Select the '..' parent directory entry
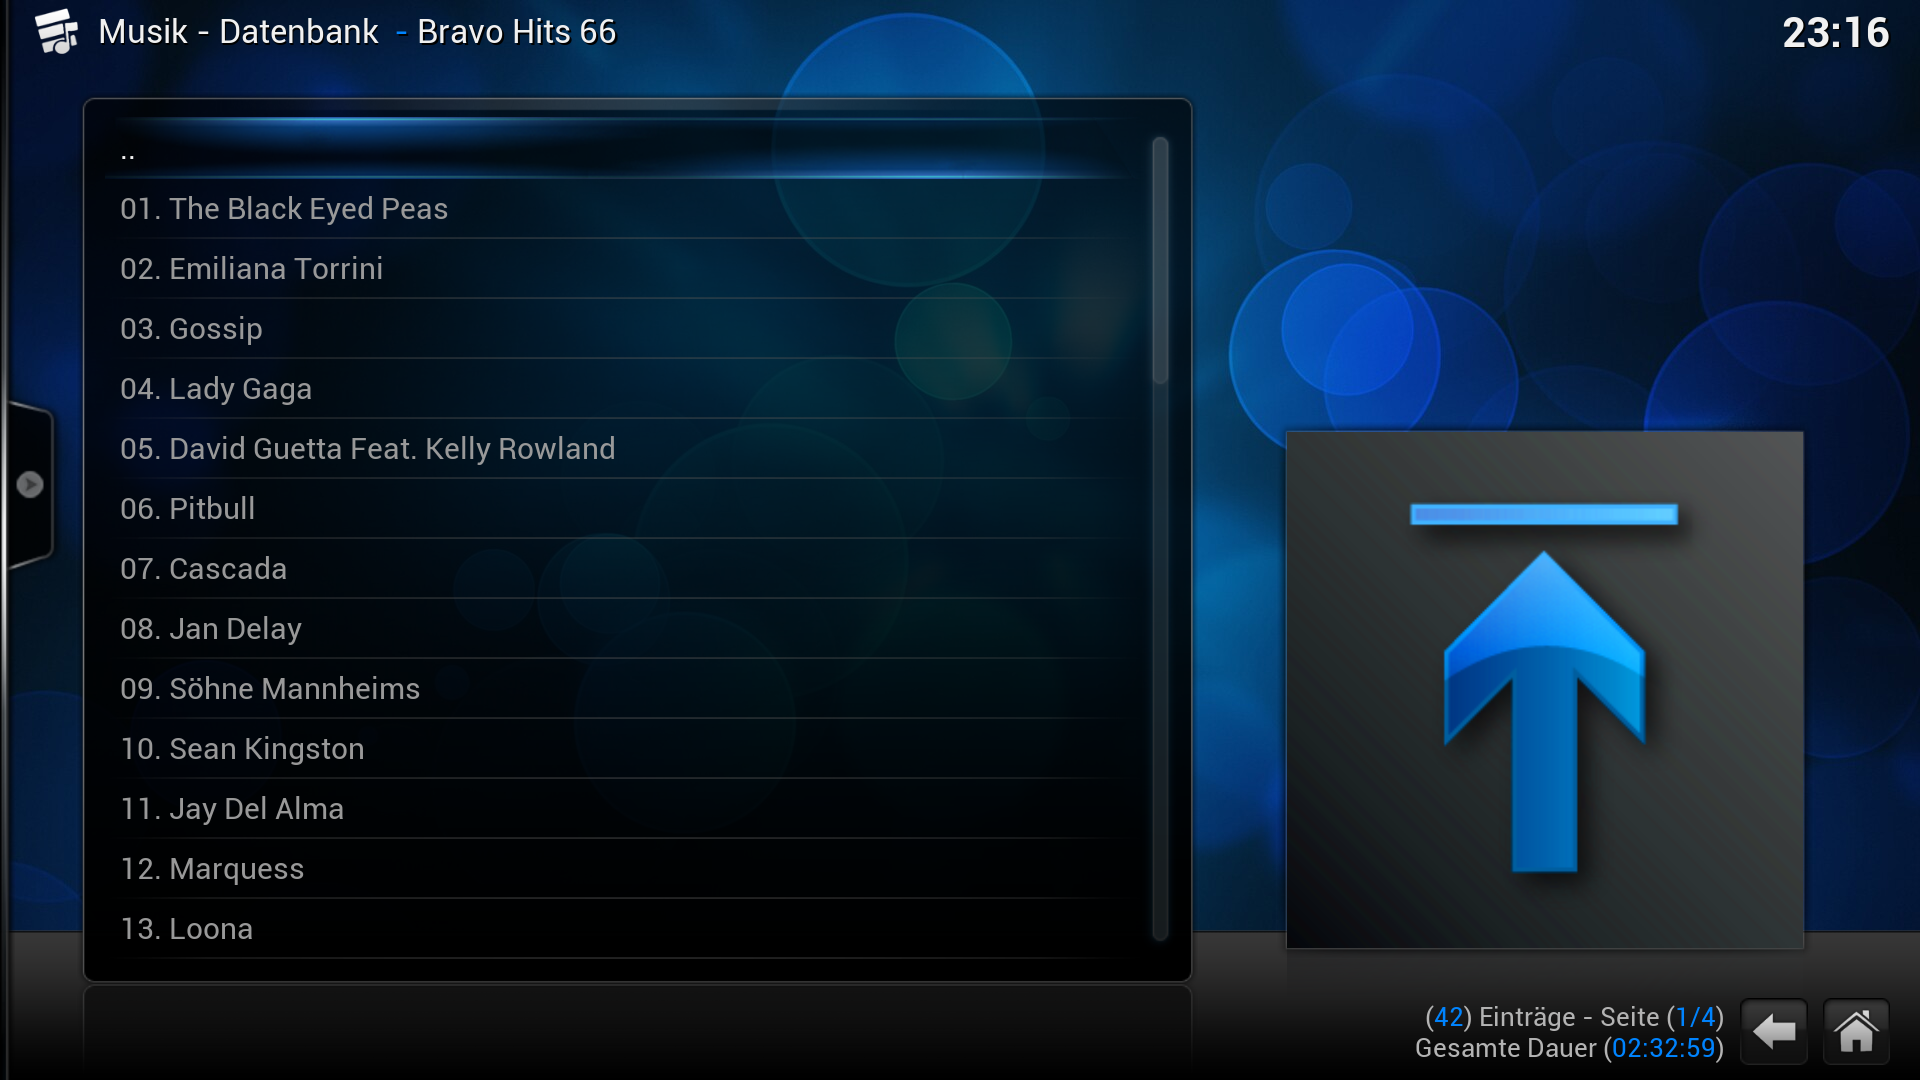Viewport: 1920px width, 1080px height. click(620, 150)
